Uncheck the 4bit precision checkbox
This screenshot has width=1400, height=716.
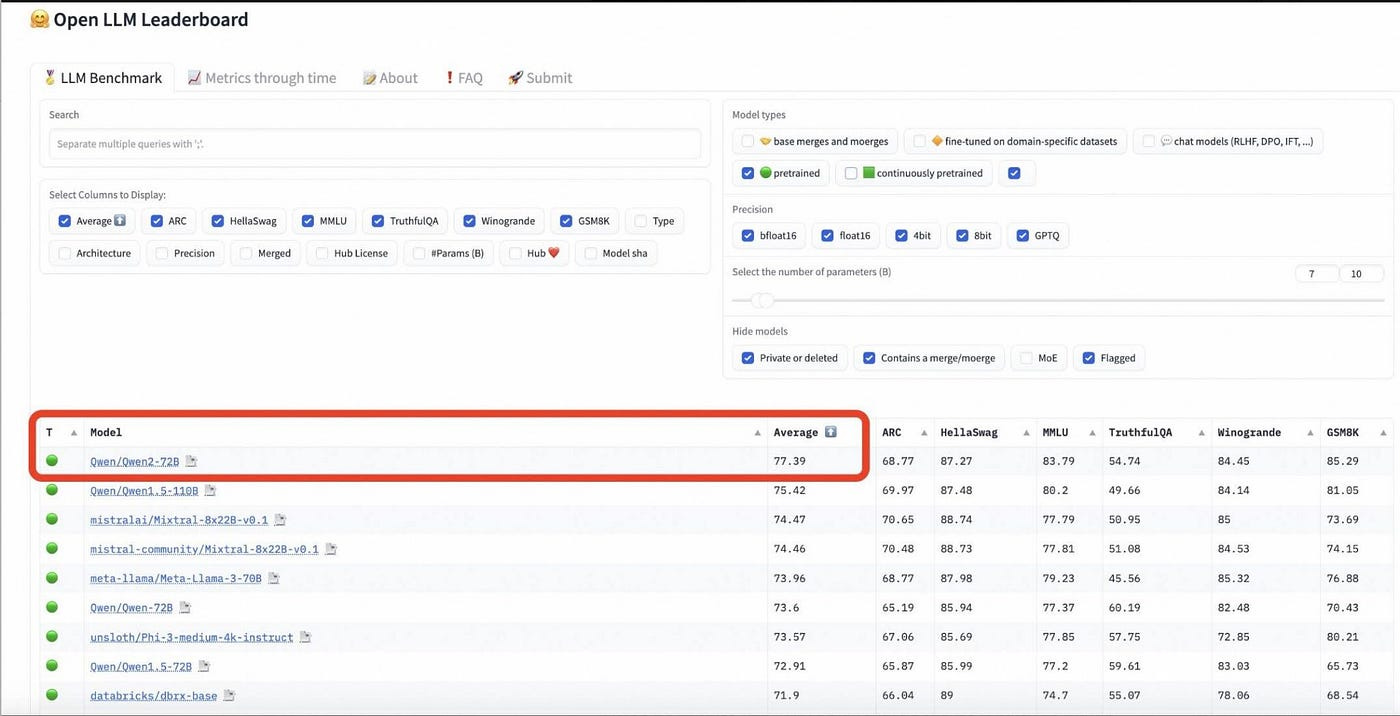coord(902,236)
